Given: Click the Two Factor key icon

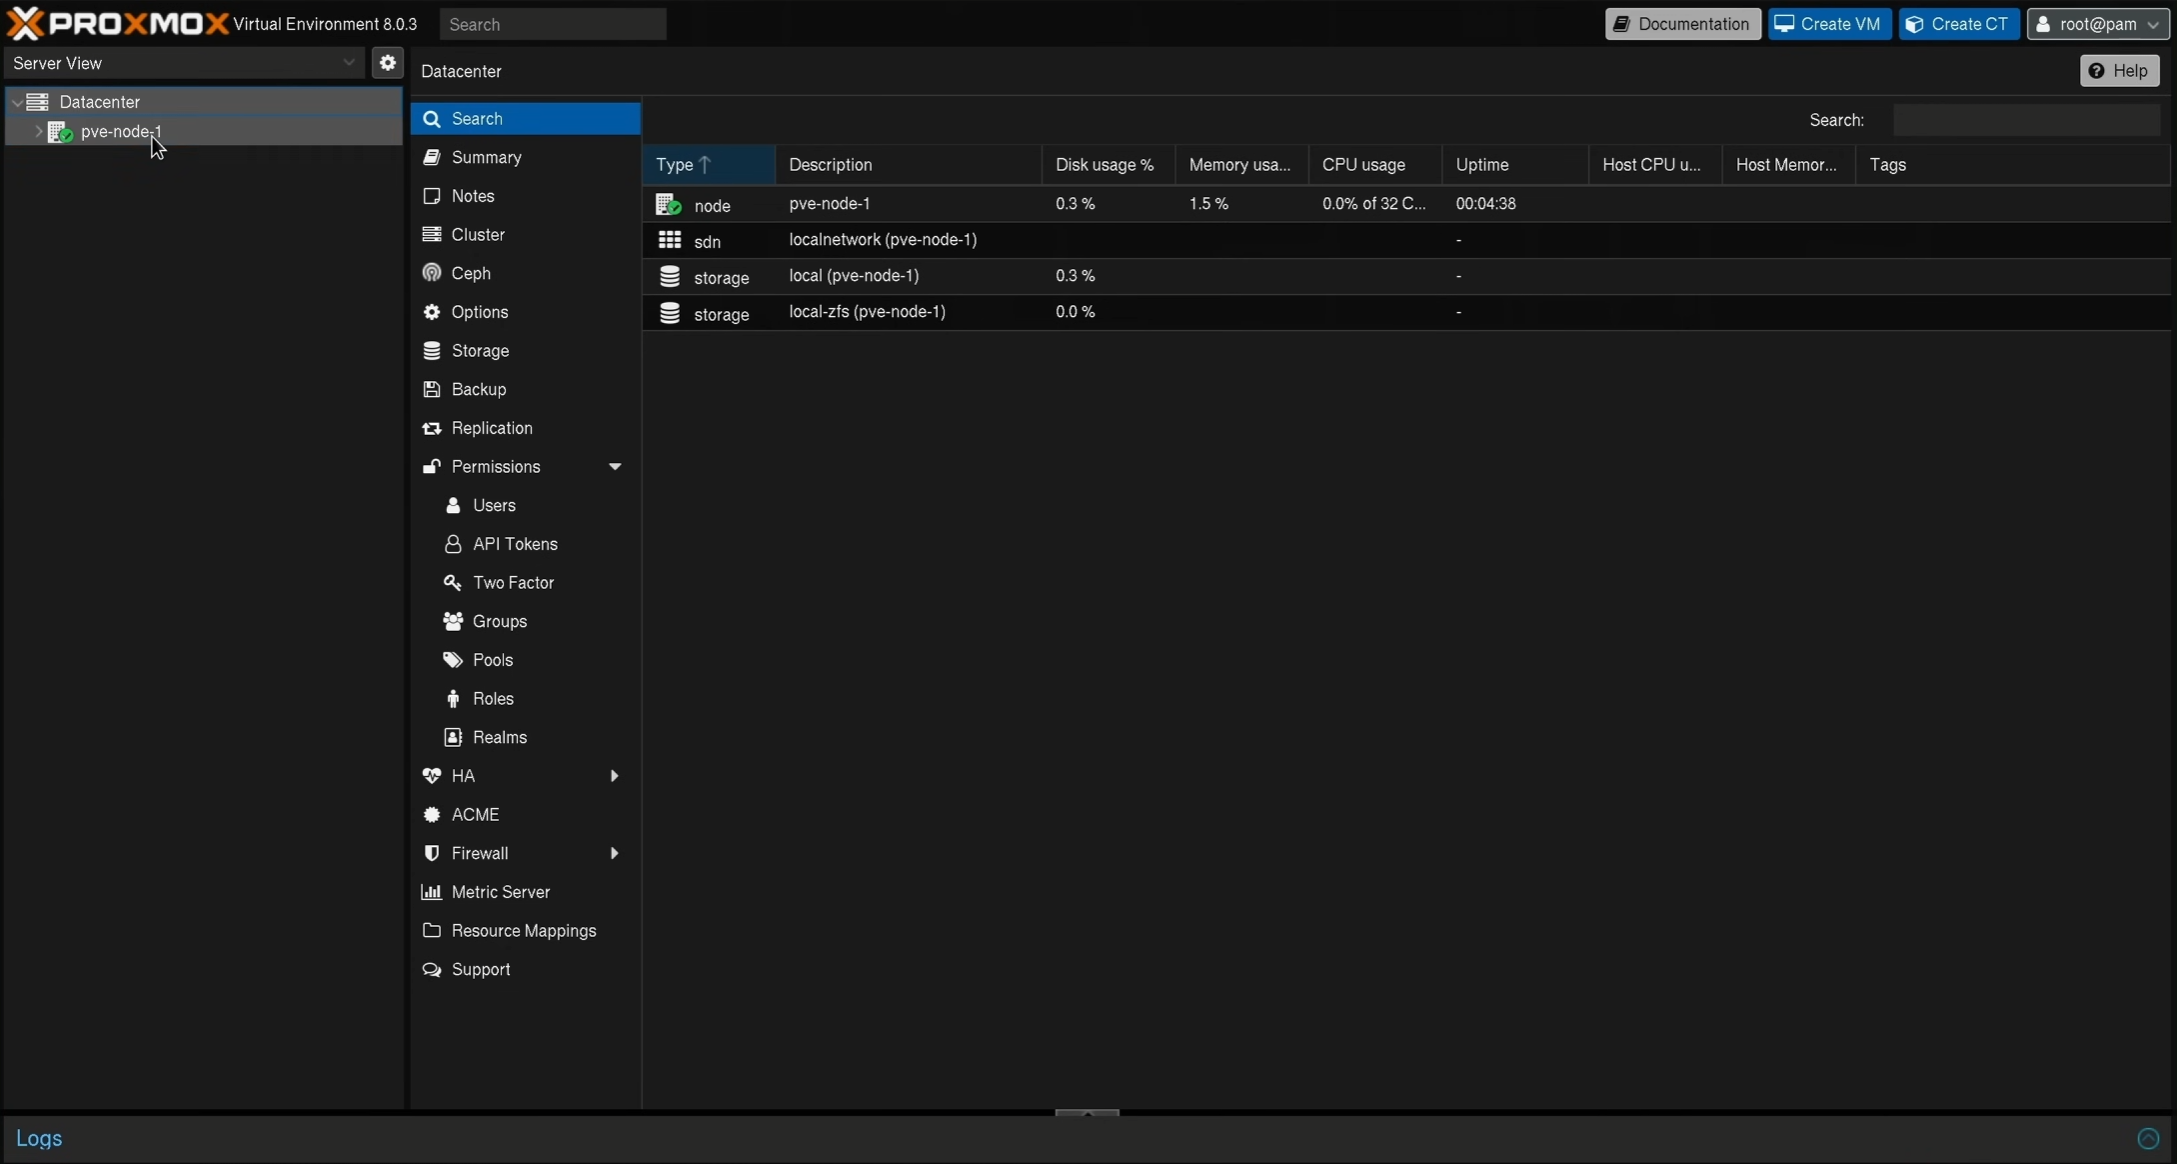Looking at the screenshot, I should pyautogui.click(x=453, y=583).
